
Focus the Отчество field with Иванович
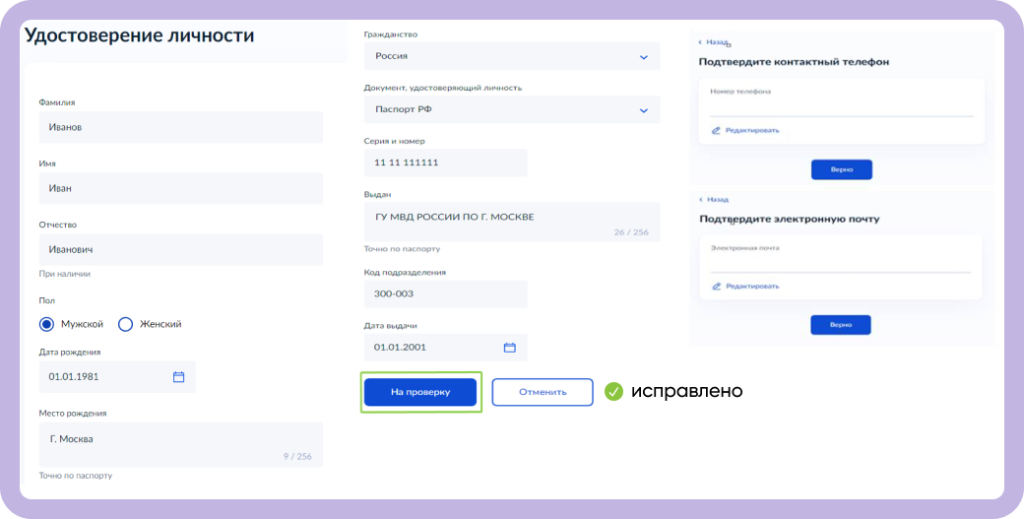pyautogui.click(x=181, y=250)
